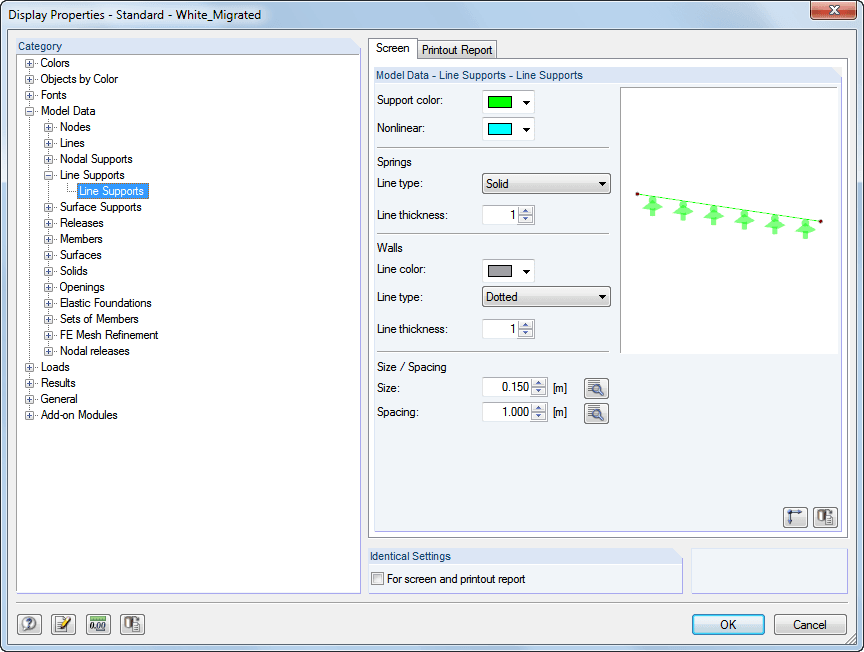Click the magnifier icon next to Spacing field
Screen dimensions: 864x652
click(x=596, y=412)
